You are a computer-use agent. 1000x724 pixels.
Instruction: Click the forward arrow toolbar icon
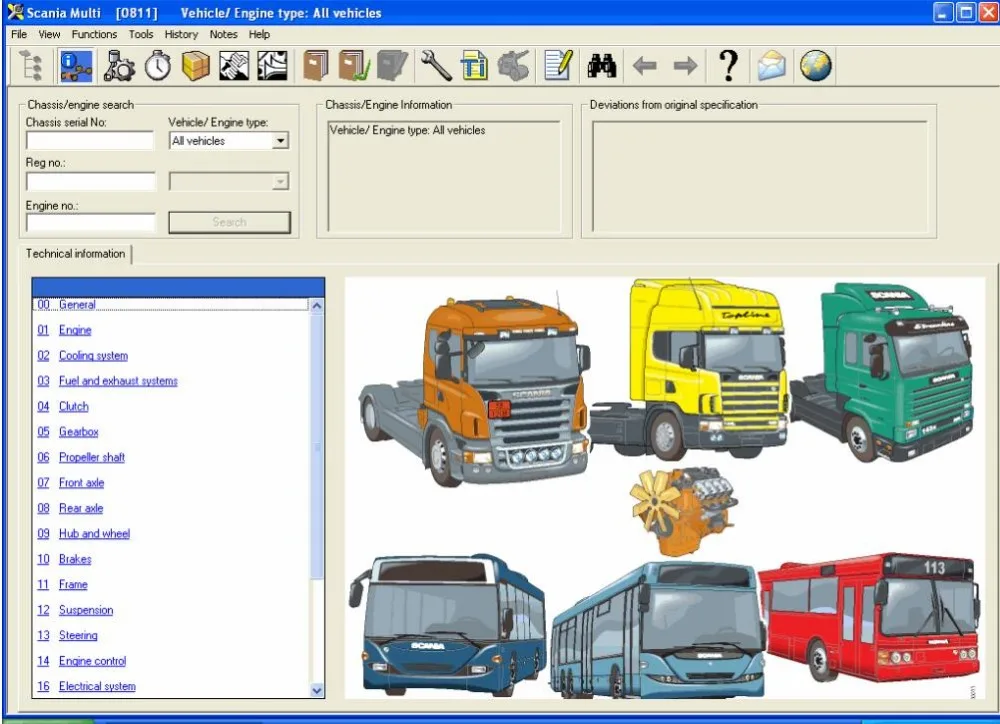point(686,66)
